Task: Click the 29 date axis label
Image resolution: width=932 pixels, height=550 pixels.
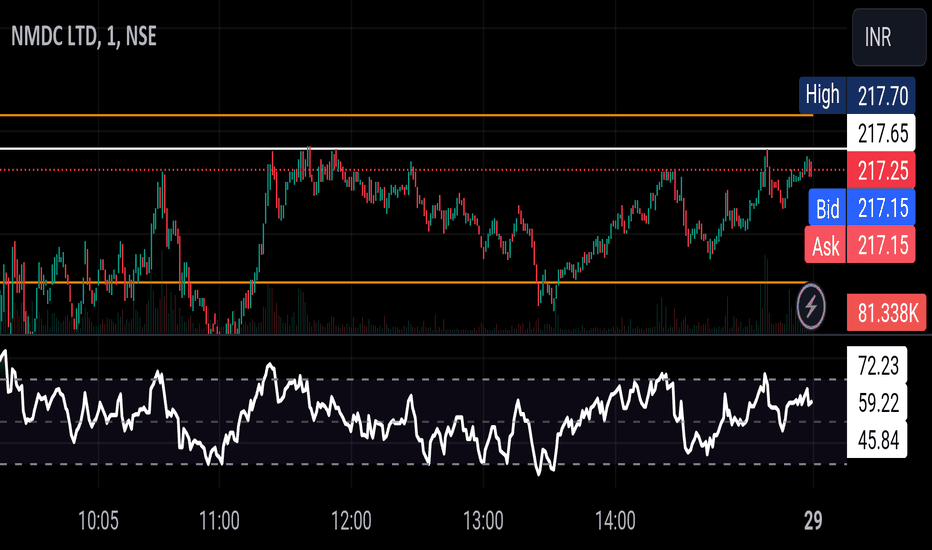Action: pyautogui.click(x=813, y=521)
